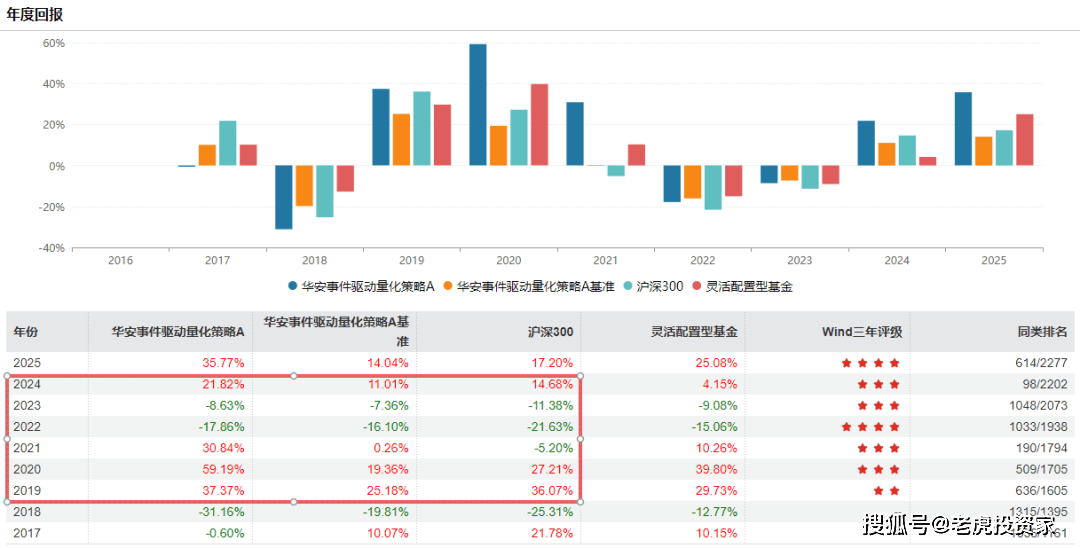Click the Wind三年评级 column header
The width and height of the screenshot is (1080, 548).
coord(862,332)
